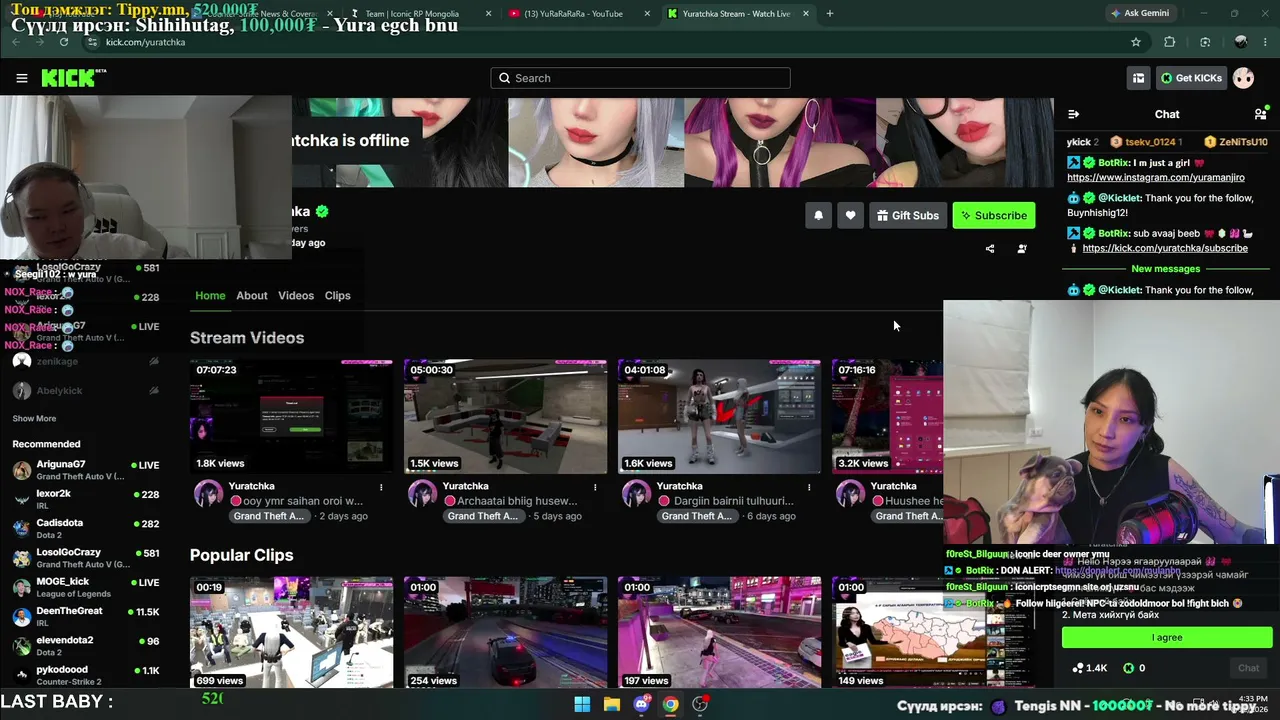
Task: Jump to New messages in chat
Action: [1165, 269]
